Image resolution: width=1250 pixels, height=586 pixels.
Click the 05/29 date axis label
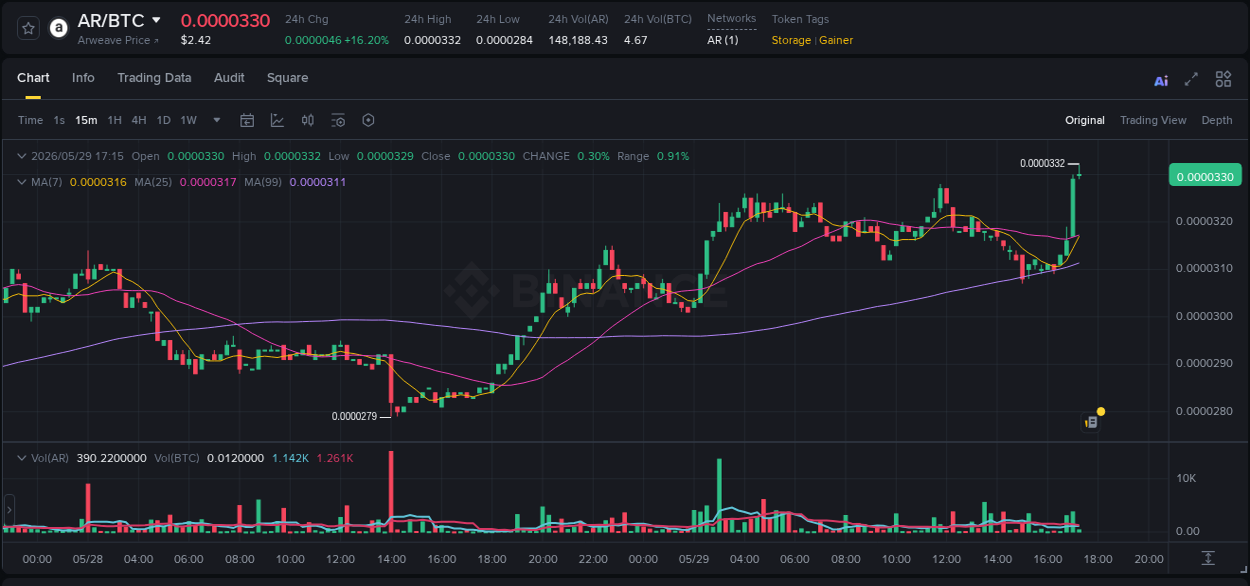[693, 559]
